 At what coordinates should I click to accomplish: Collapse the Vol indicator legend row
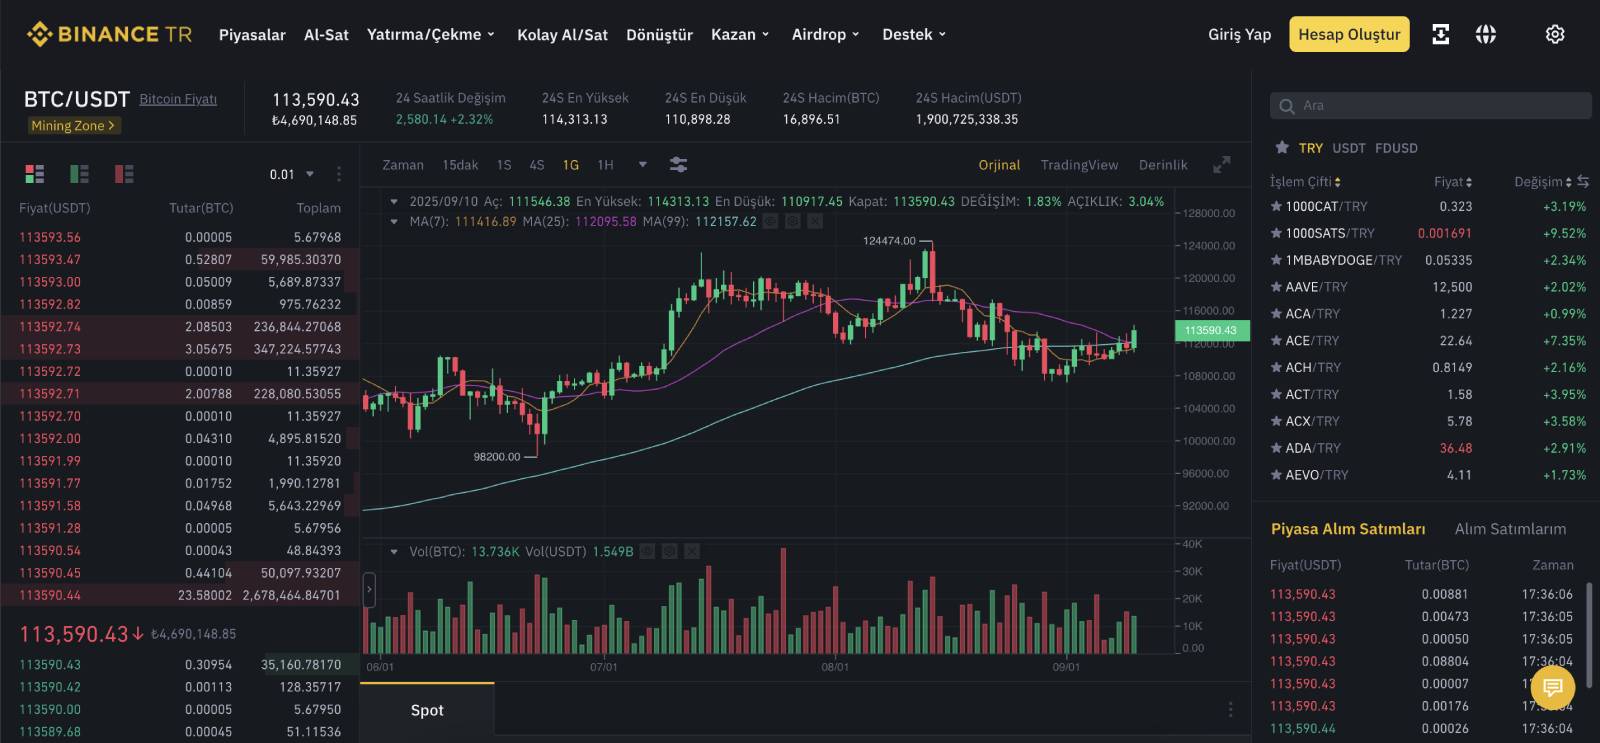tap(395, 552)
